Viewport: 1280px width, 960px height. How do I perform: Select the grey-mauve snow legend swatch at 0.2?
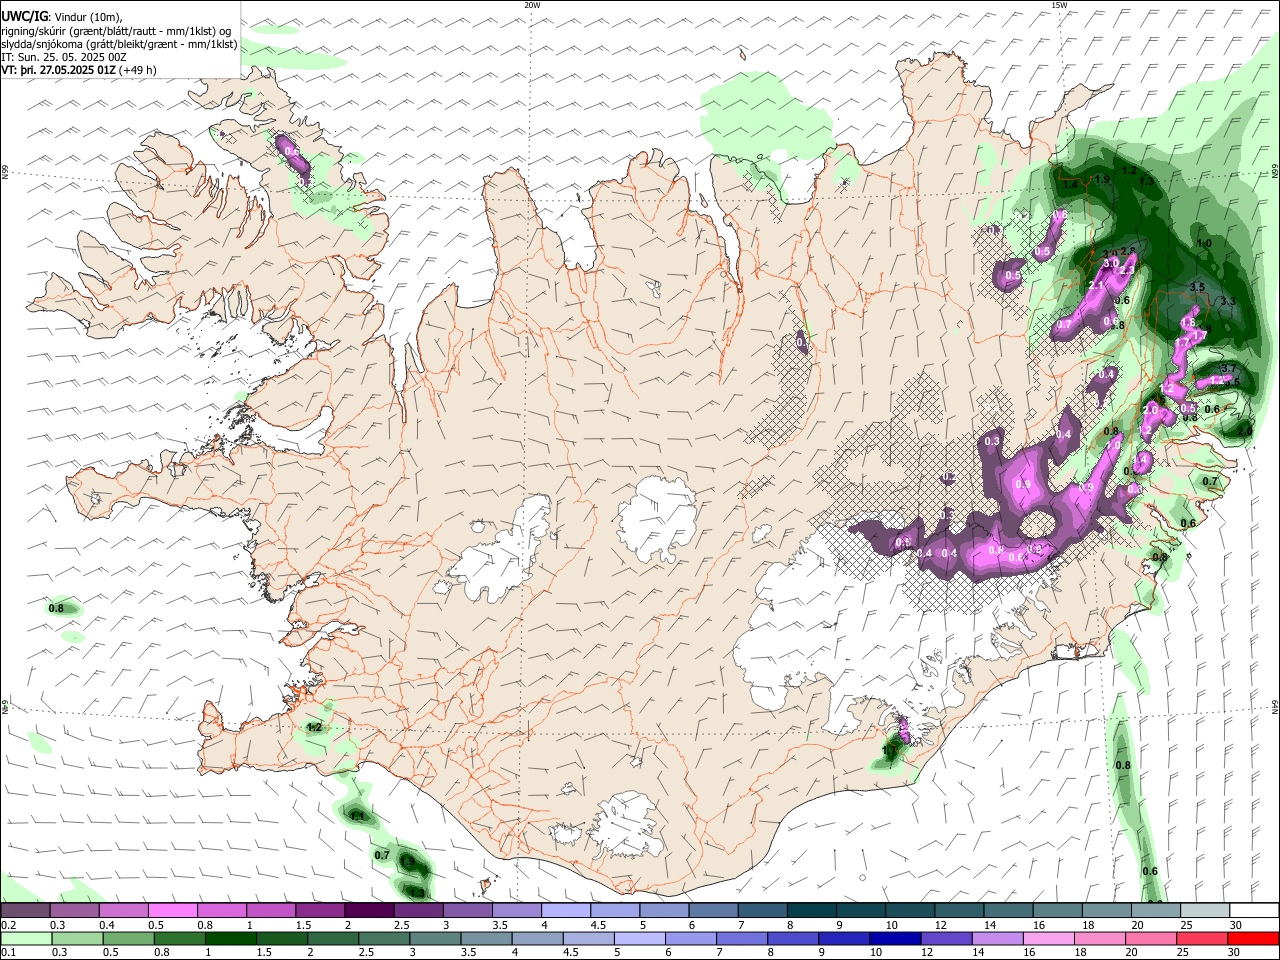coord(26,911)
